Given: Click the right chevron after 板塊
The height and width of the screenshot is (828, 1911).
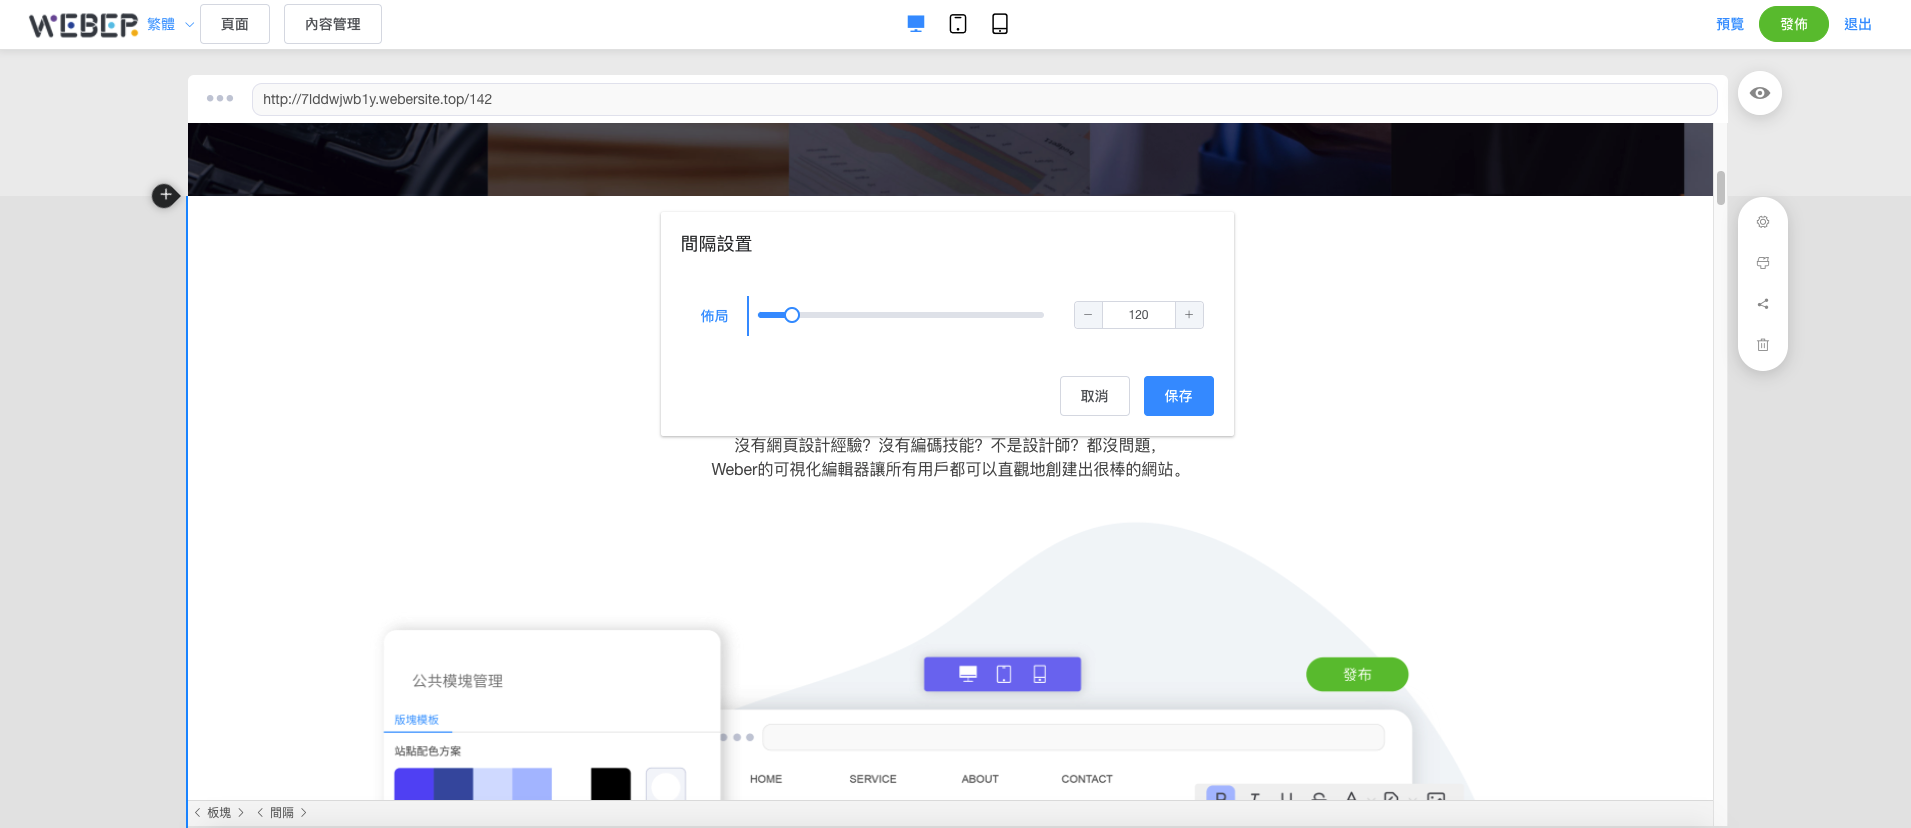Looking at the screenshot, I should click(241, 813).
